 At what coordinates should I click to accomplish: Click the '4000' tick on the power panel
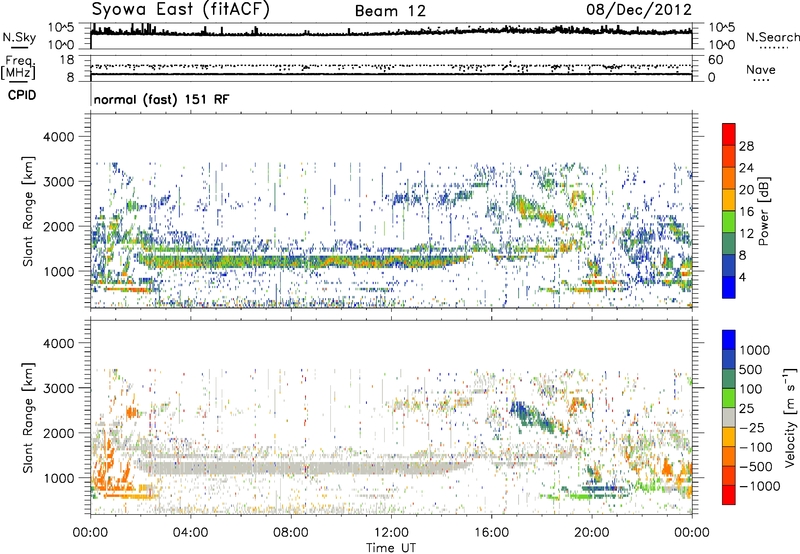[x=59, y=137]
